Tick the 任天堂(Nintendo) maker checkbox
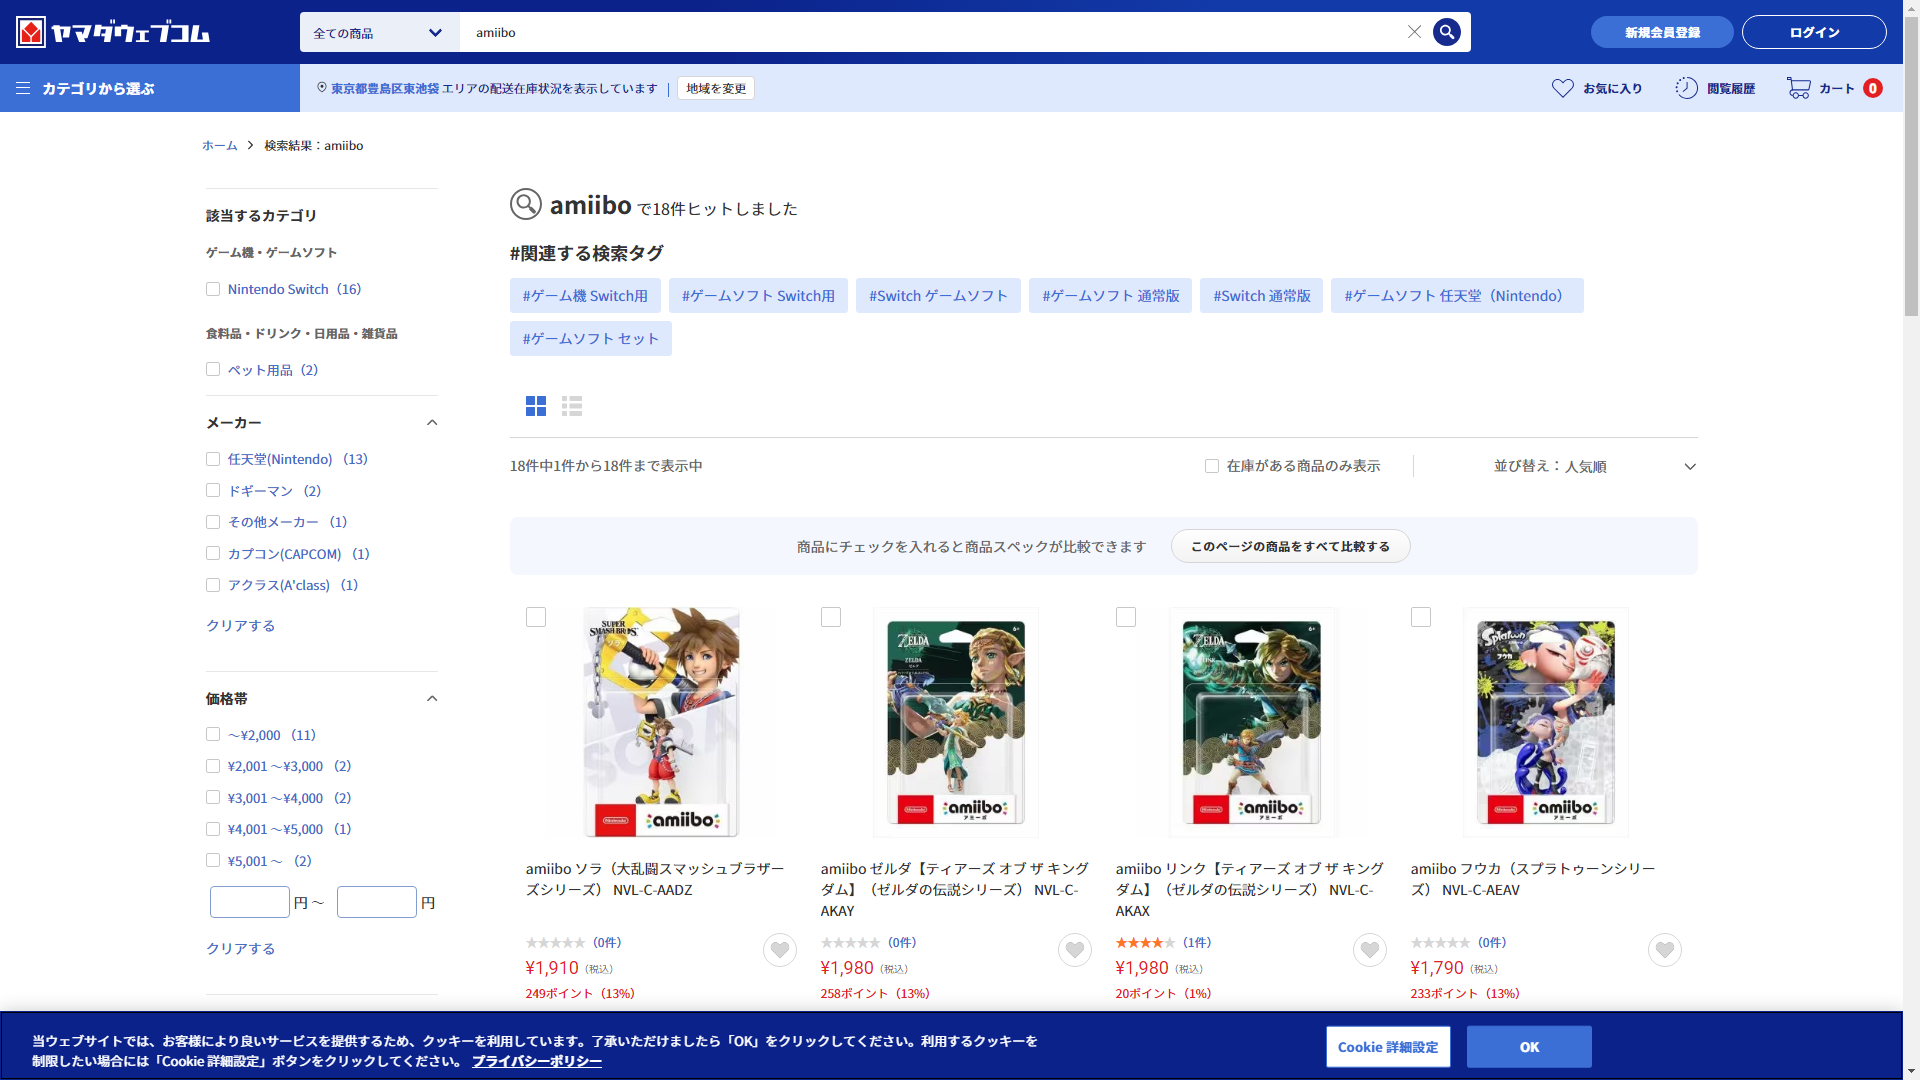The height and width of the screenshot is (1080, 1920). click(x=213, y=459)
